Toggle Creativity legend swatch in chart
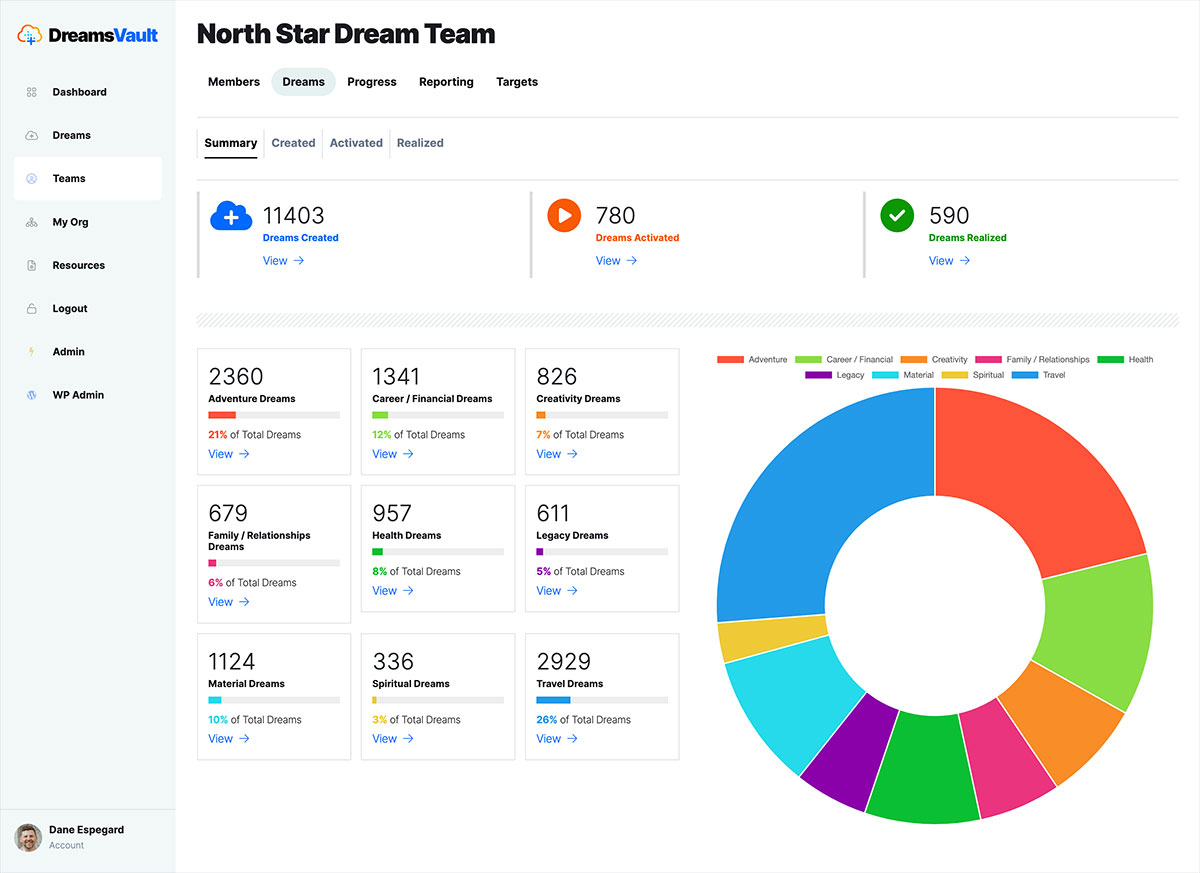 (x=913, y=360)
